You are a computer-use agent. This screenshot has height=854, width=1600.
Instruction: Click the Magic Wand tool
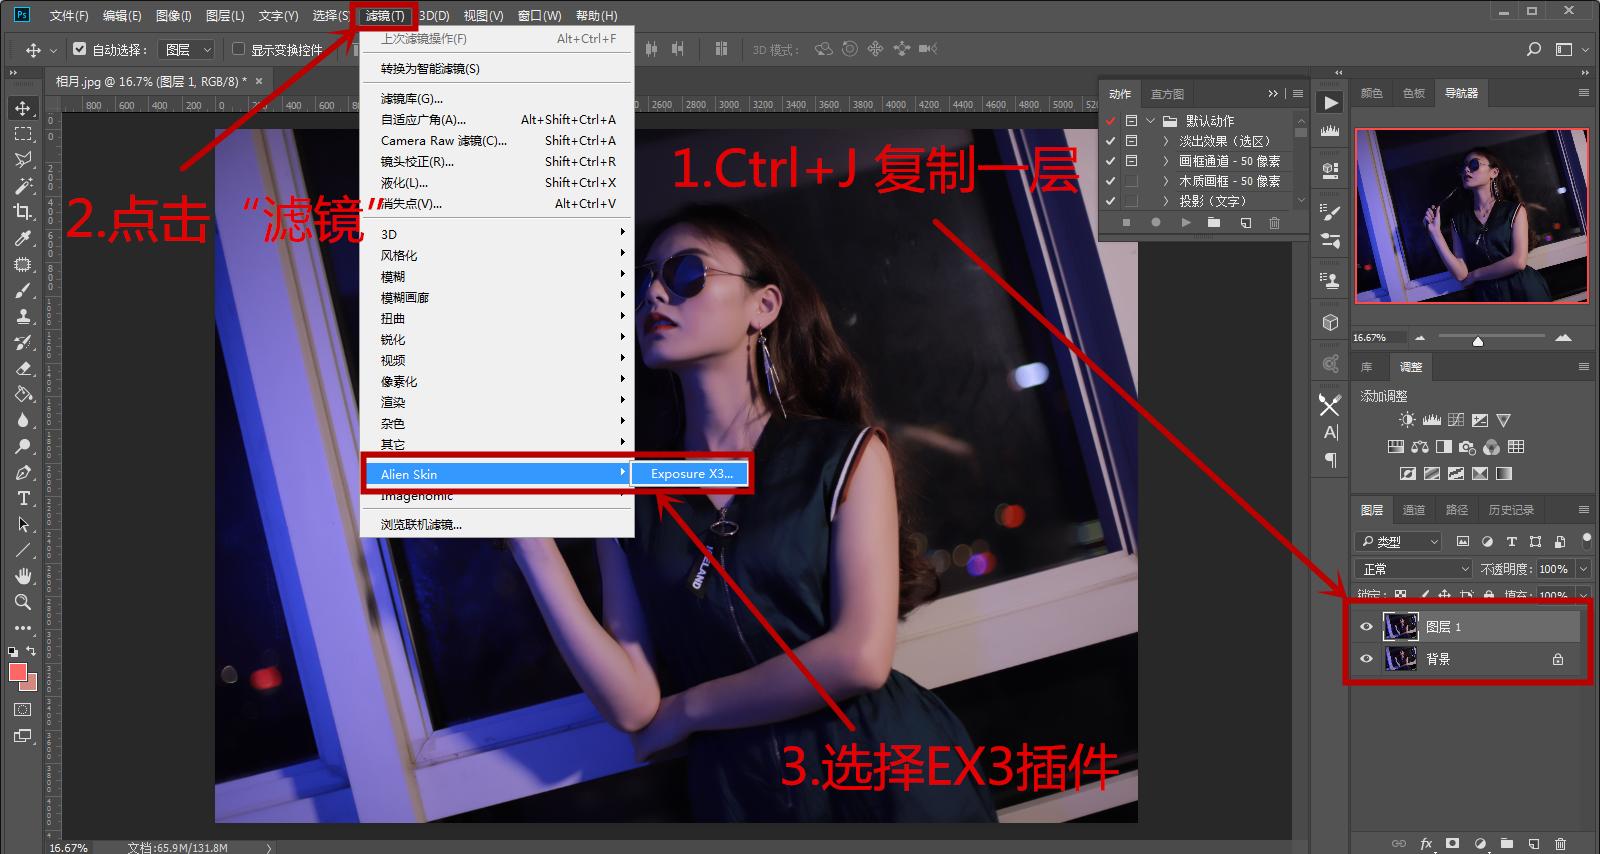(x=22, y=185)
